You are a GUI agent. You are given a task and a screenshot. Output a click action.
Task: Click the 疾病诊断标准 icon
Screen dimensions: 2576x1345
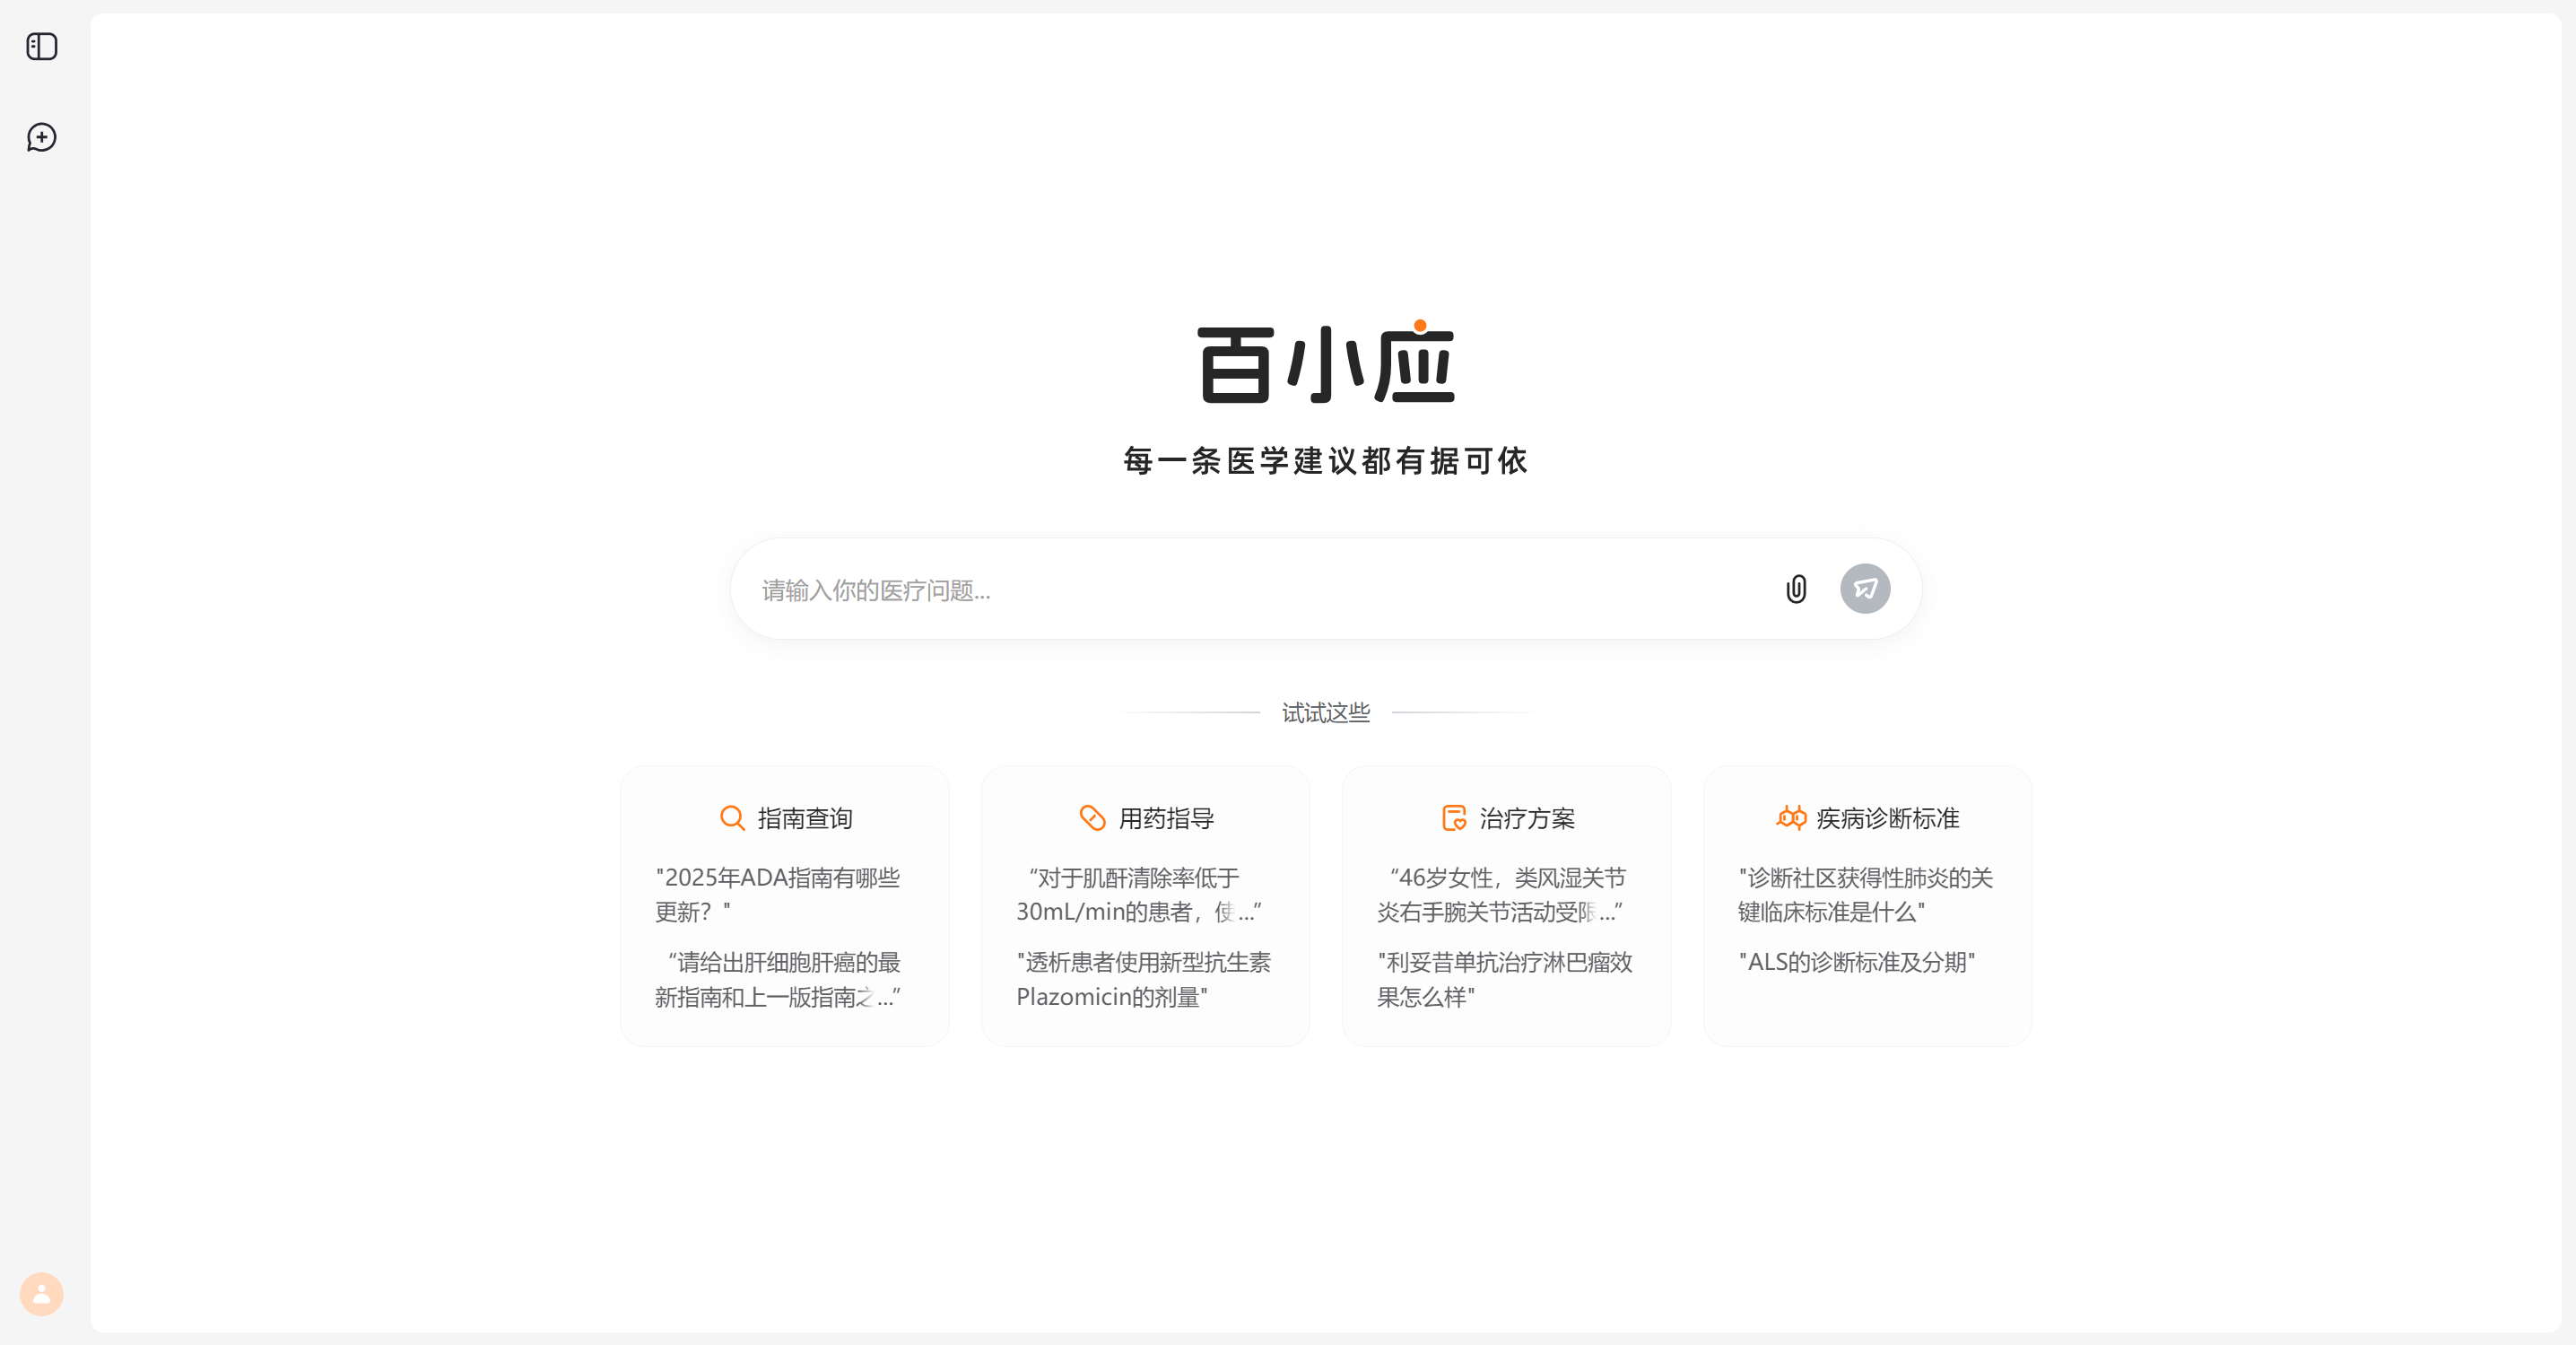(x=1791, y=818)
